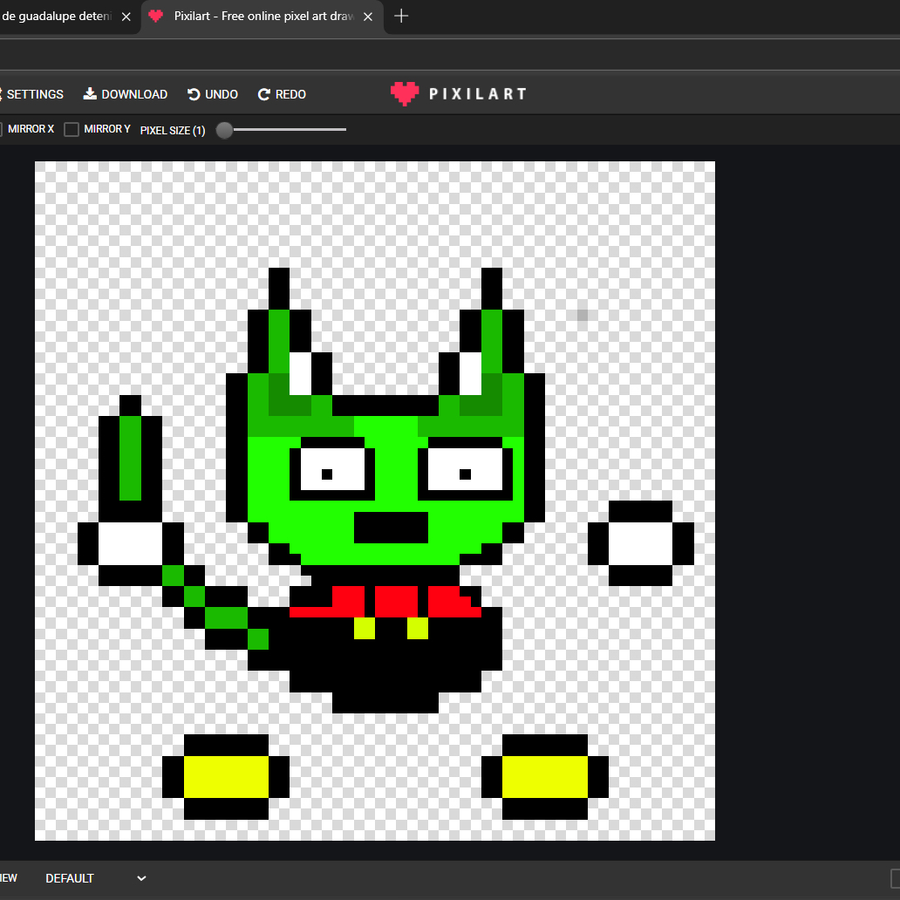Screen dimensions: 900x900
Task: Click the character's black mouth on the canvas
Action: click(x=391, y=527)
